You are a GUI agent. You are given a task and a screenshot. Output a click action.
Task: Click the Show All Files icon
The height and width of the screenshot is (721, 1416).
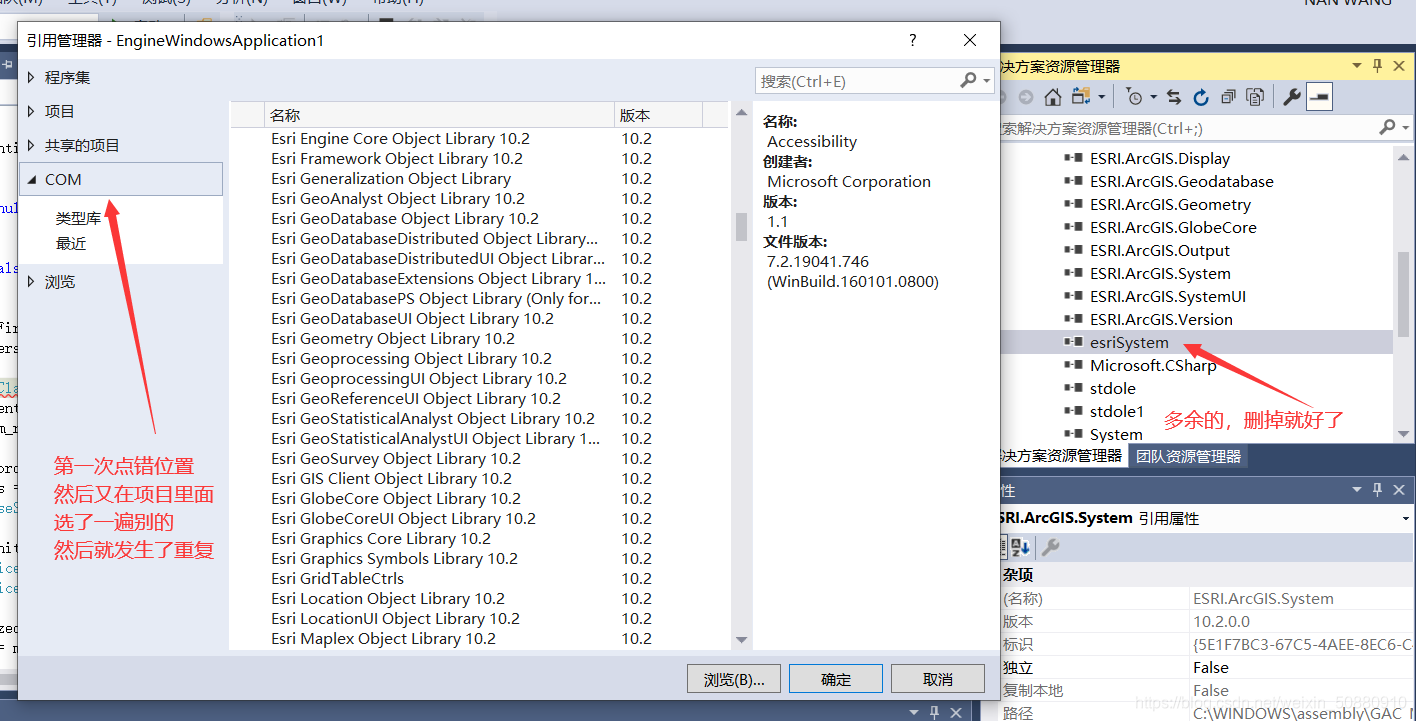pos(1255,97)
